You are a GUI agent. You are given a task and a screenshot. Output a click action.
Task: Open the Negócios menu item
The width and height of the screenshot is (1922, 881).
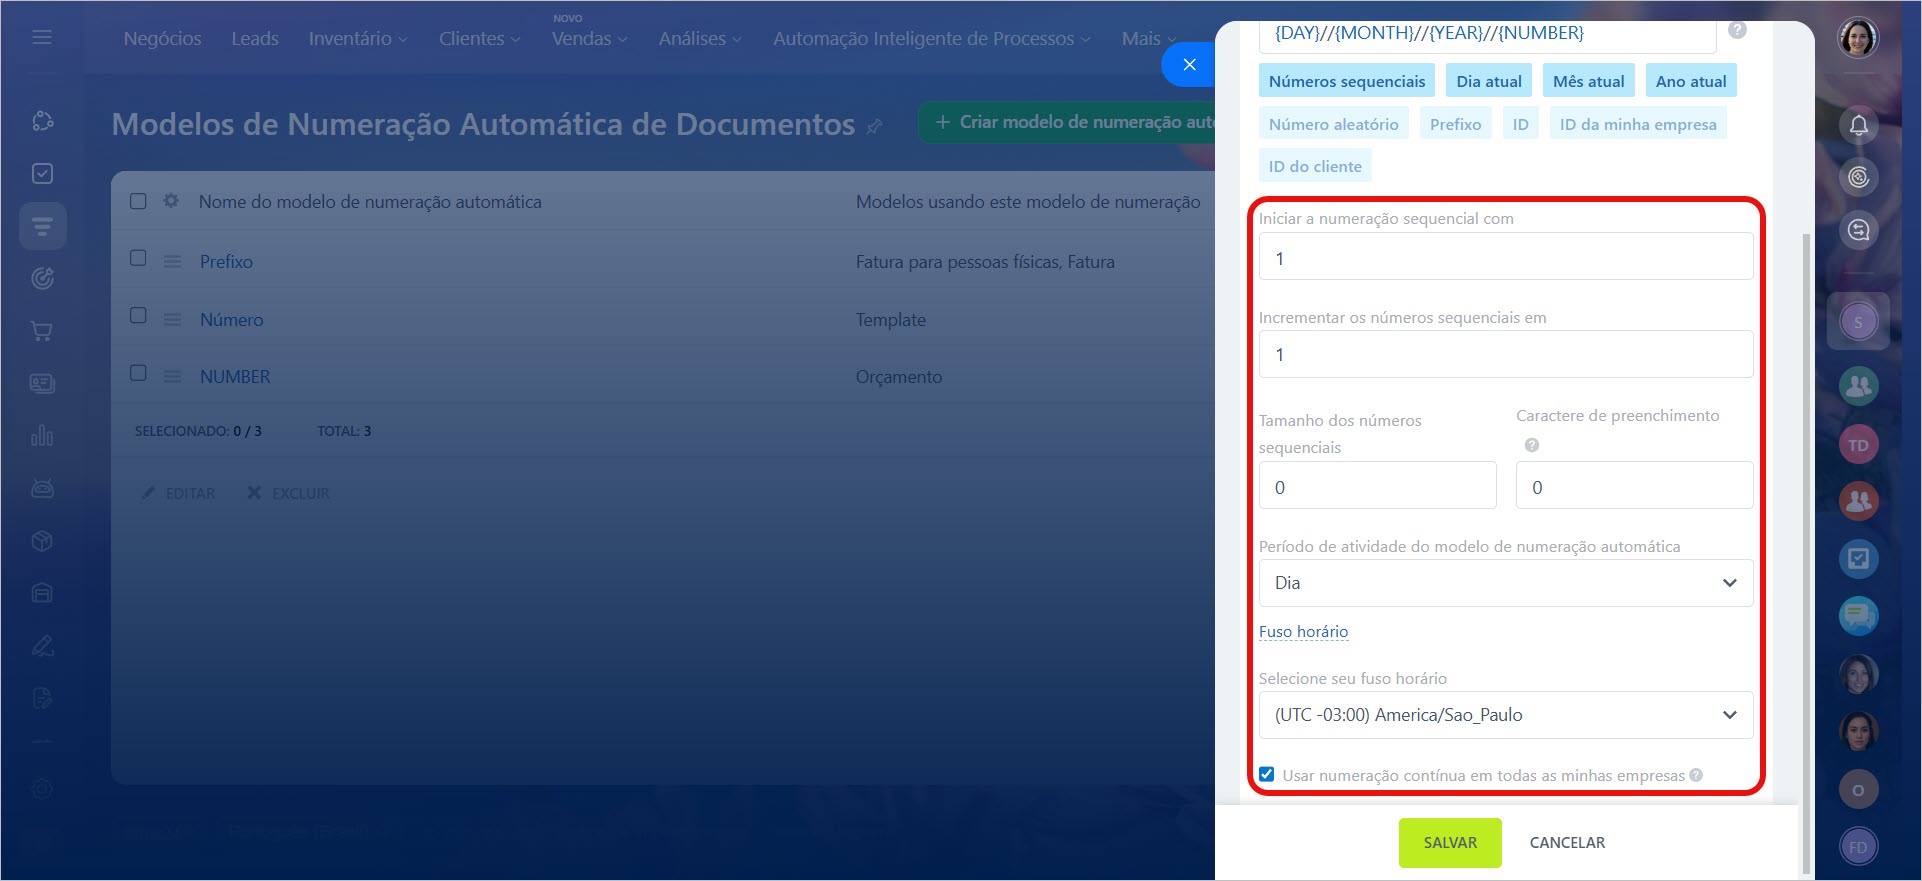(162, 38)
